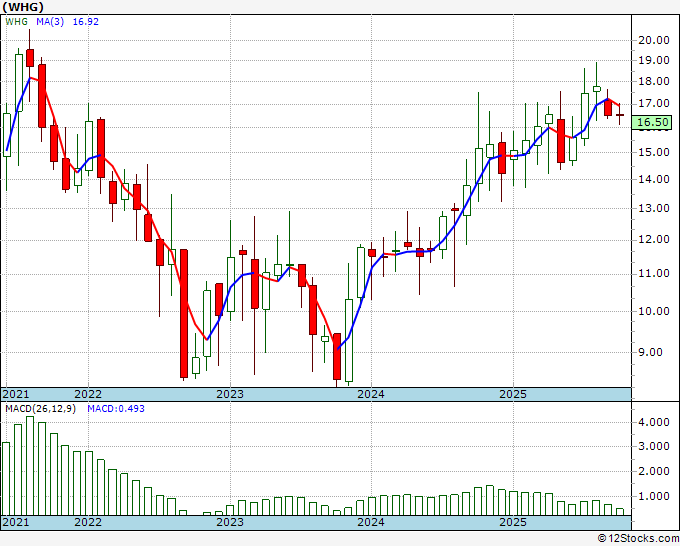The width and height of the screenshot is (680, 546).
Task: Click the 19.00 price axis label
Action: click(x=654, y=60)
